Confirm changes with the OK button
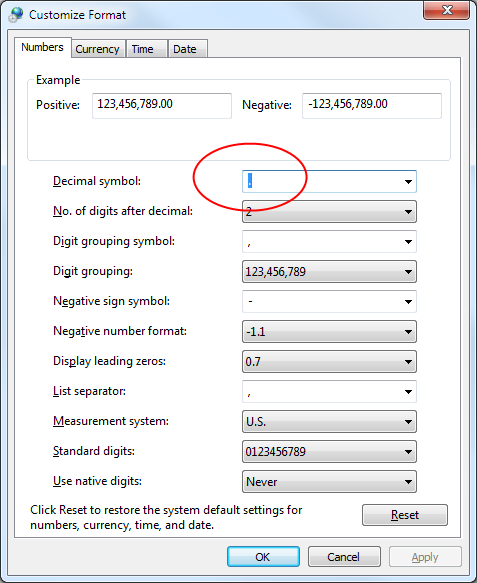The image size is (477, 583). (x=263, y=557)
